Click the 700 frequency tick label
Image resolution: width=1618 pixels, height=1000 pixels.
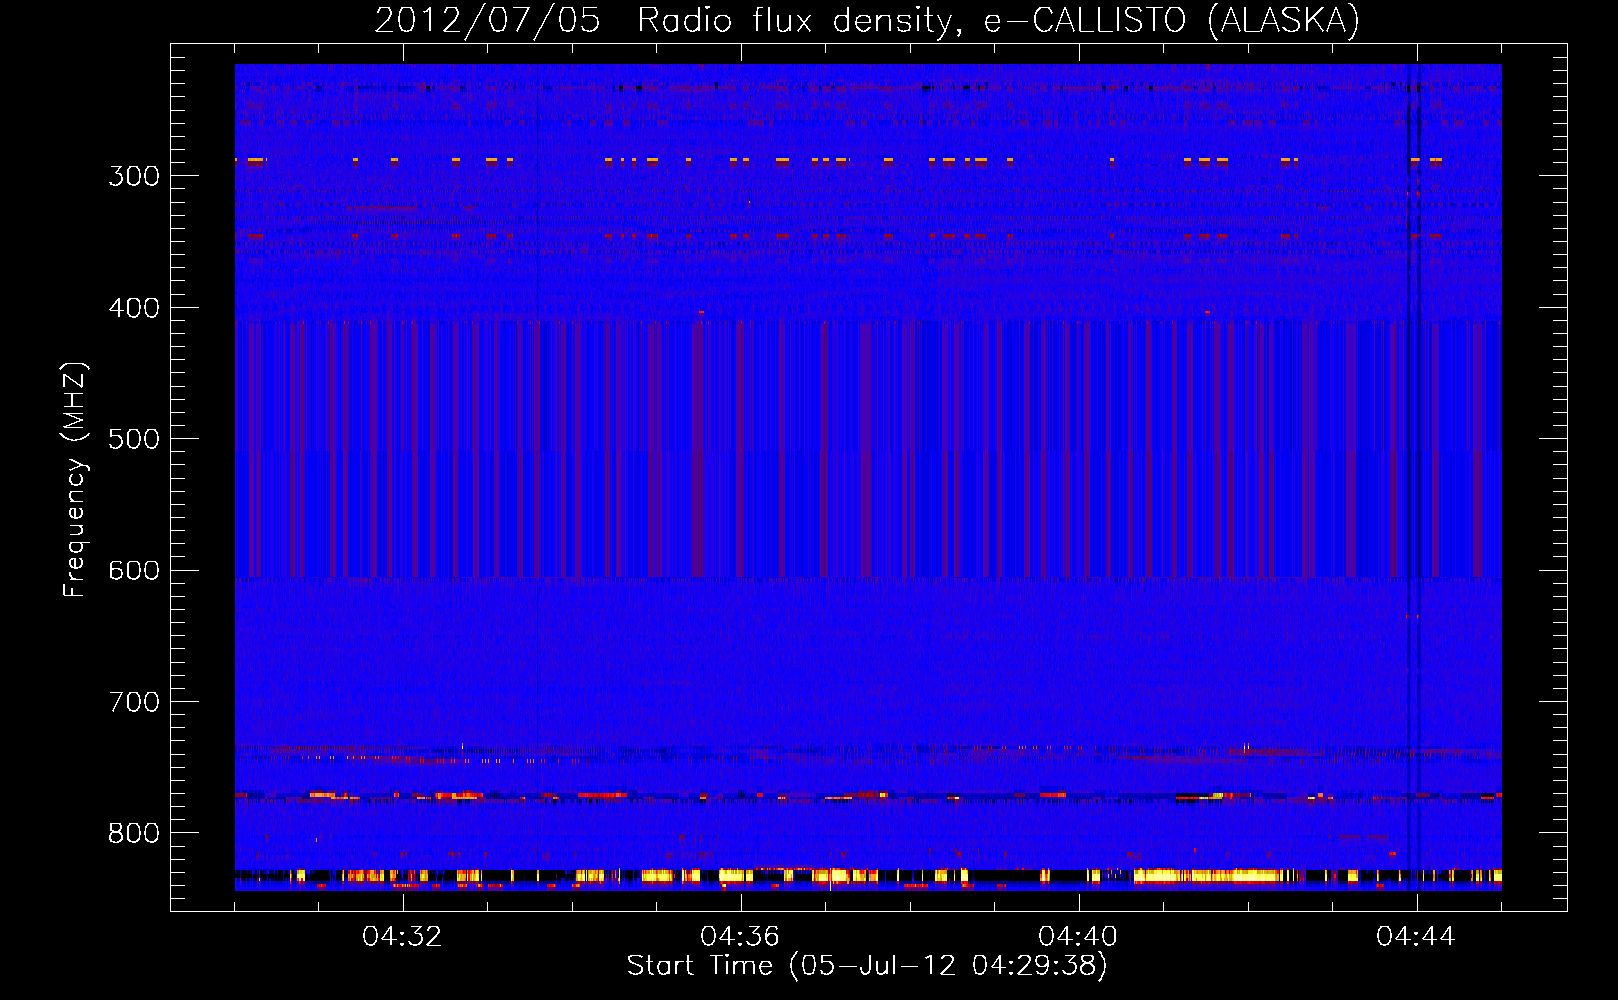tap(134, 702)
